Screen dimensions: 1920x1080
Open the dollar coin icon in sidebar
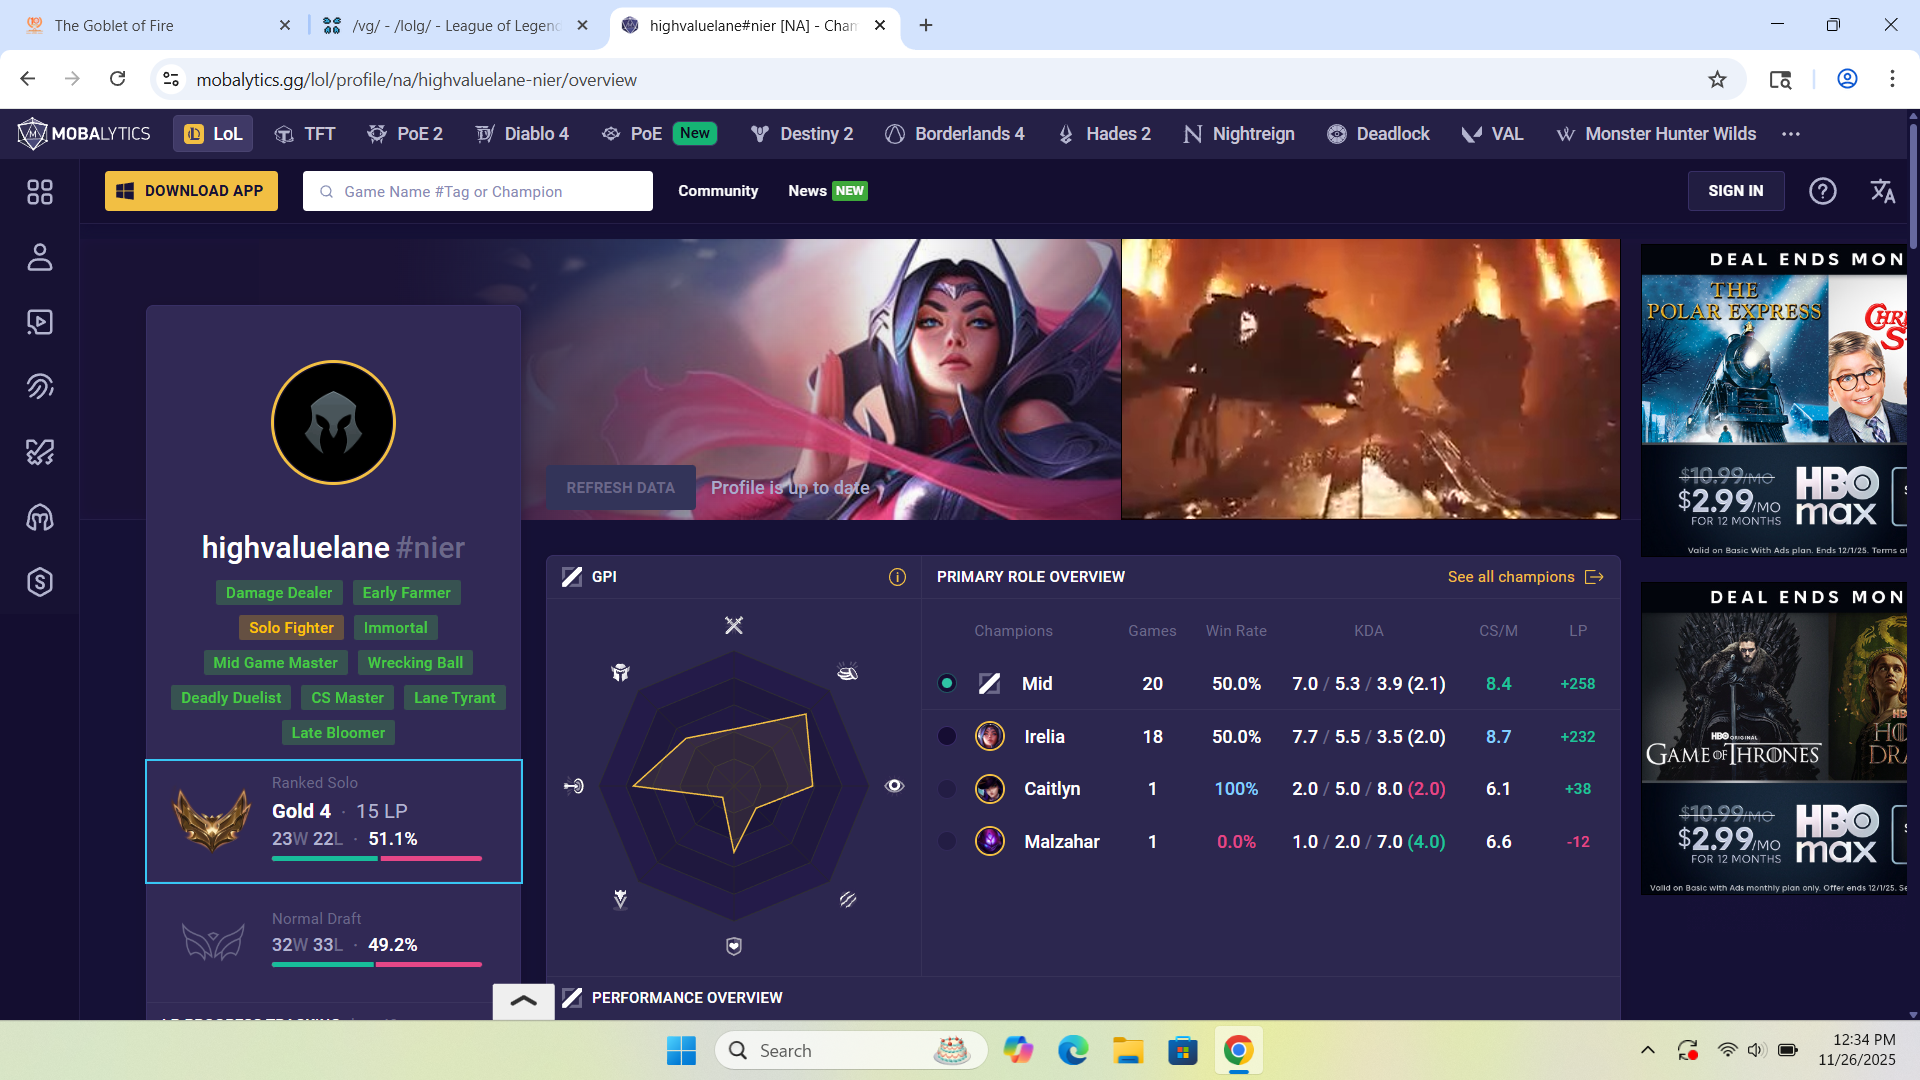[x=40, y=582]
